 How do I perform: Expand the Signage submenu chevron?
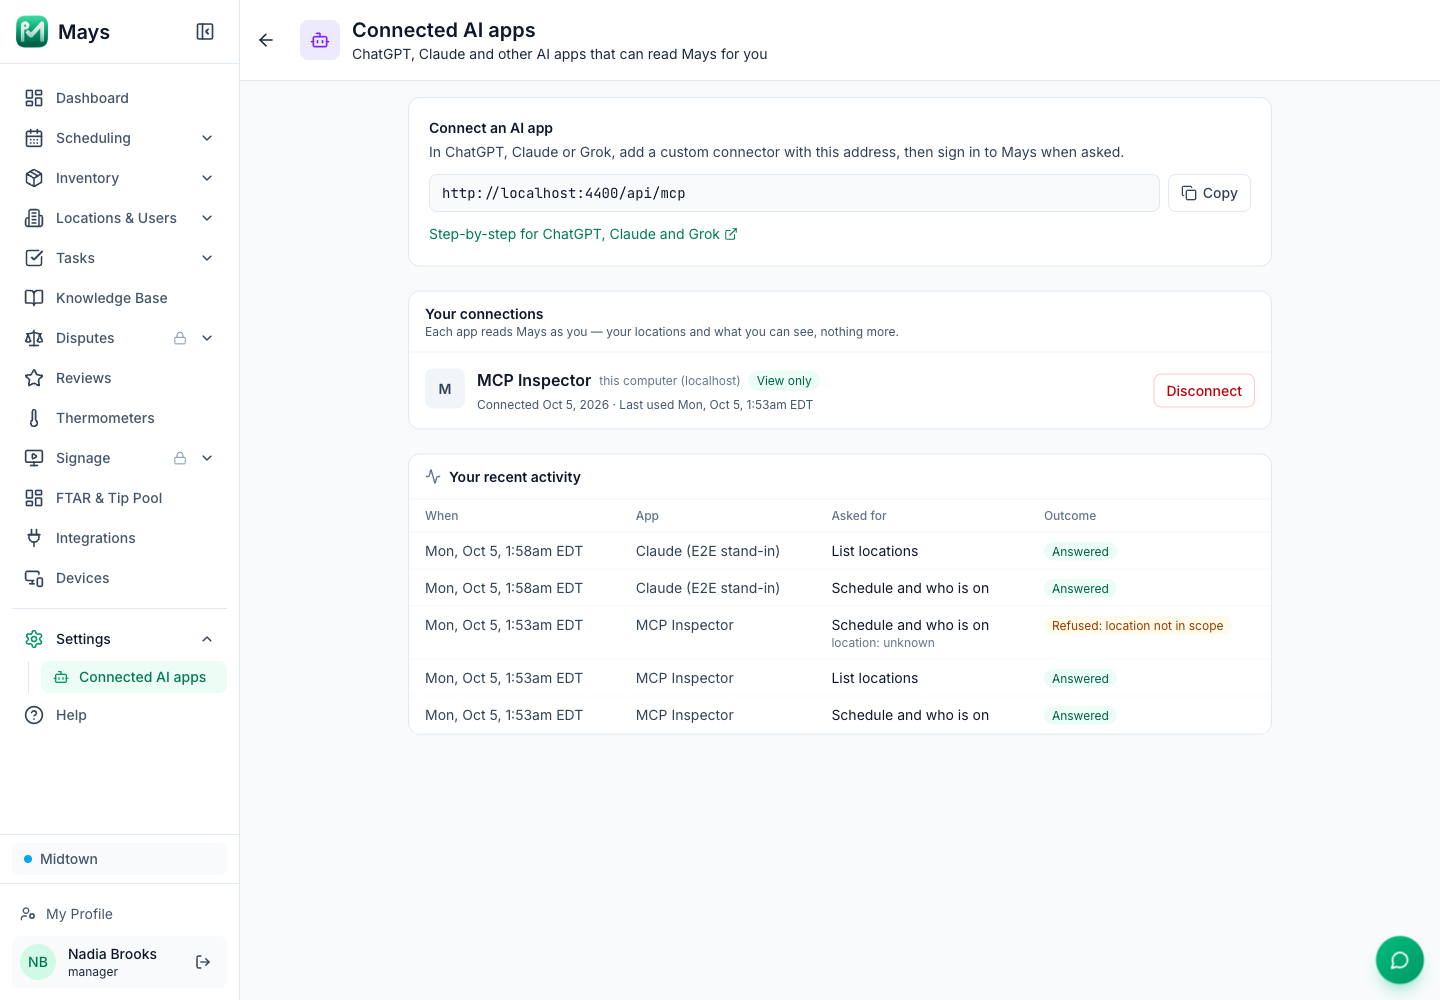207,458
